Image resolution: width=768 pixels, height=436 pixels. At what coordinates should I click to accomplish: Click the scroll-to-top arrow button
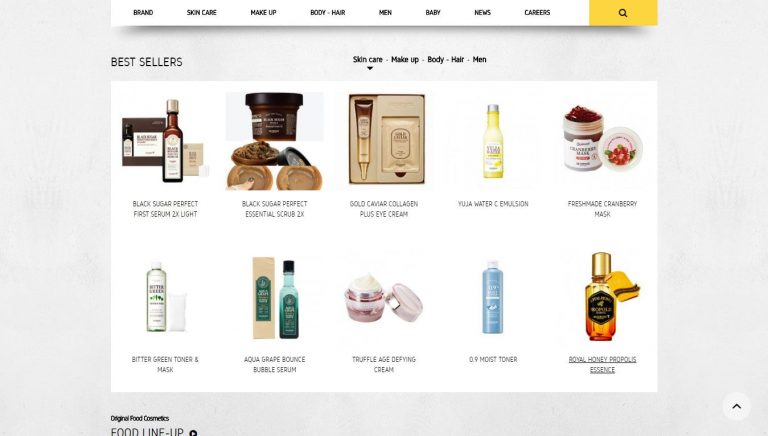pyautogui.click(x=736, y=406)
